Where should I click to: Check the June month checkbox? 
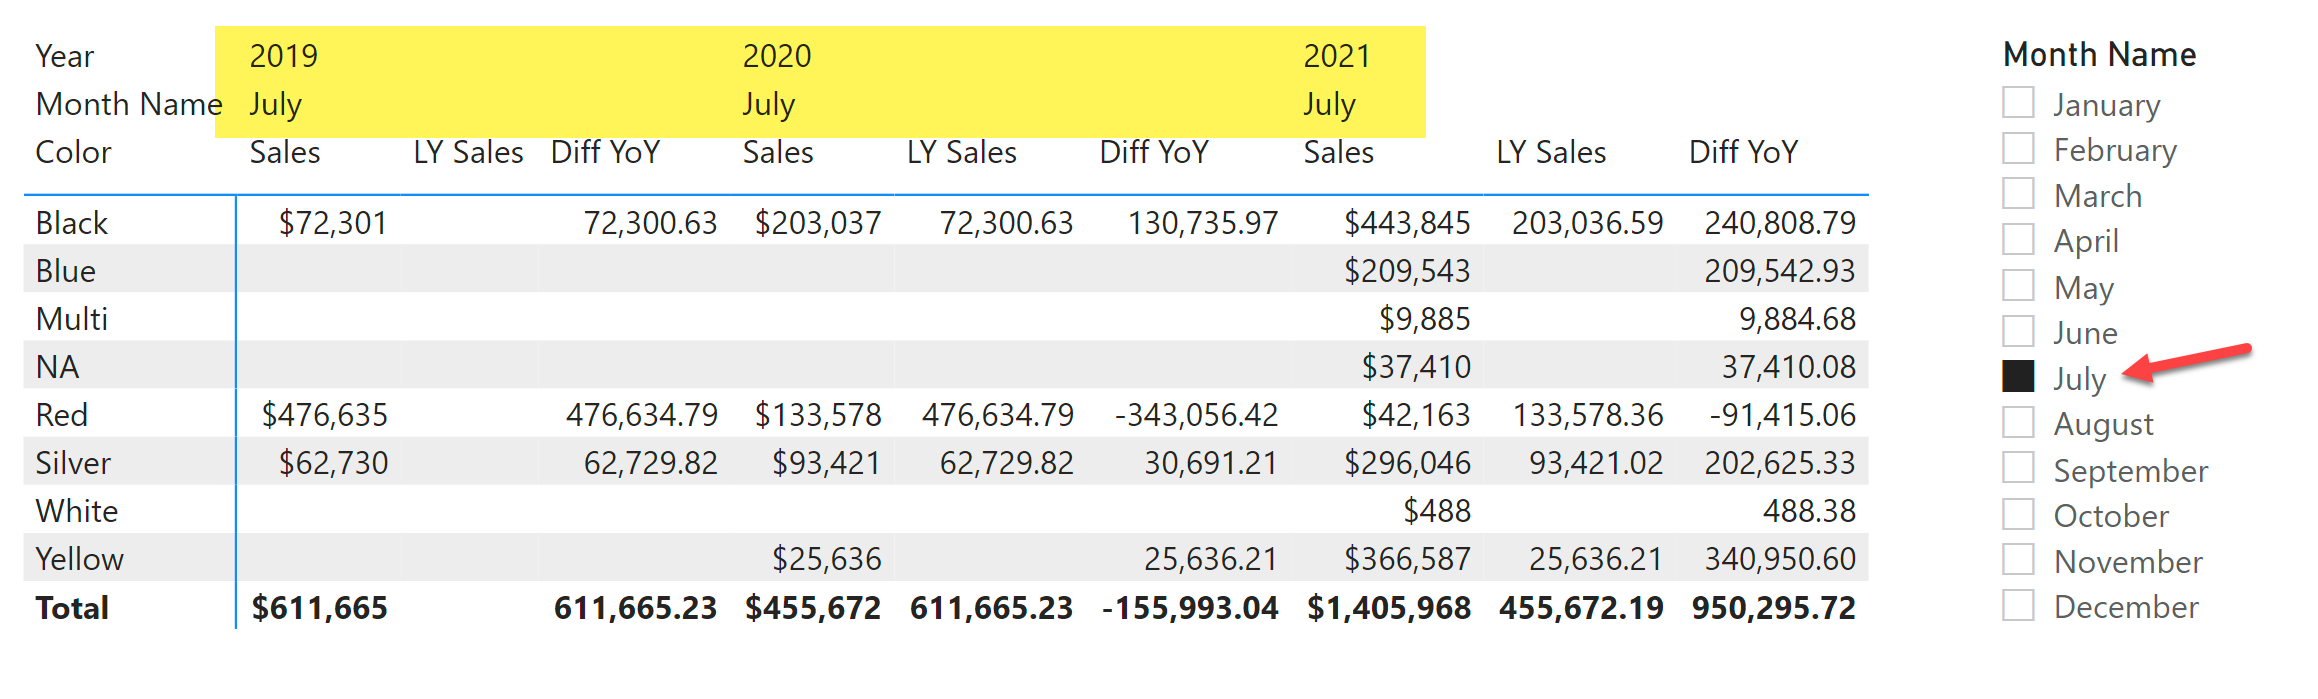[x=2018, y=331]
